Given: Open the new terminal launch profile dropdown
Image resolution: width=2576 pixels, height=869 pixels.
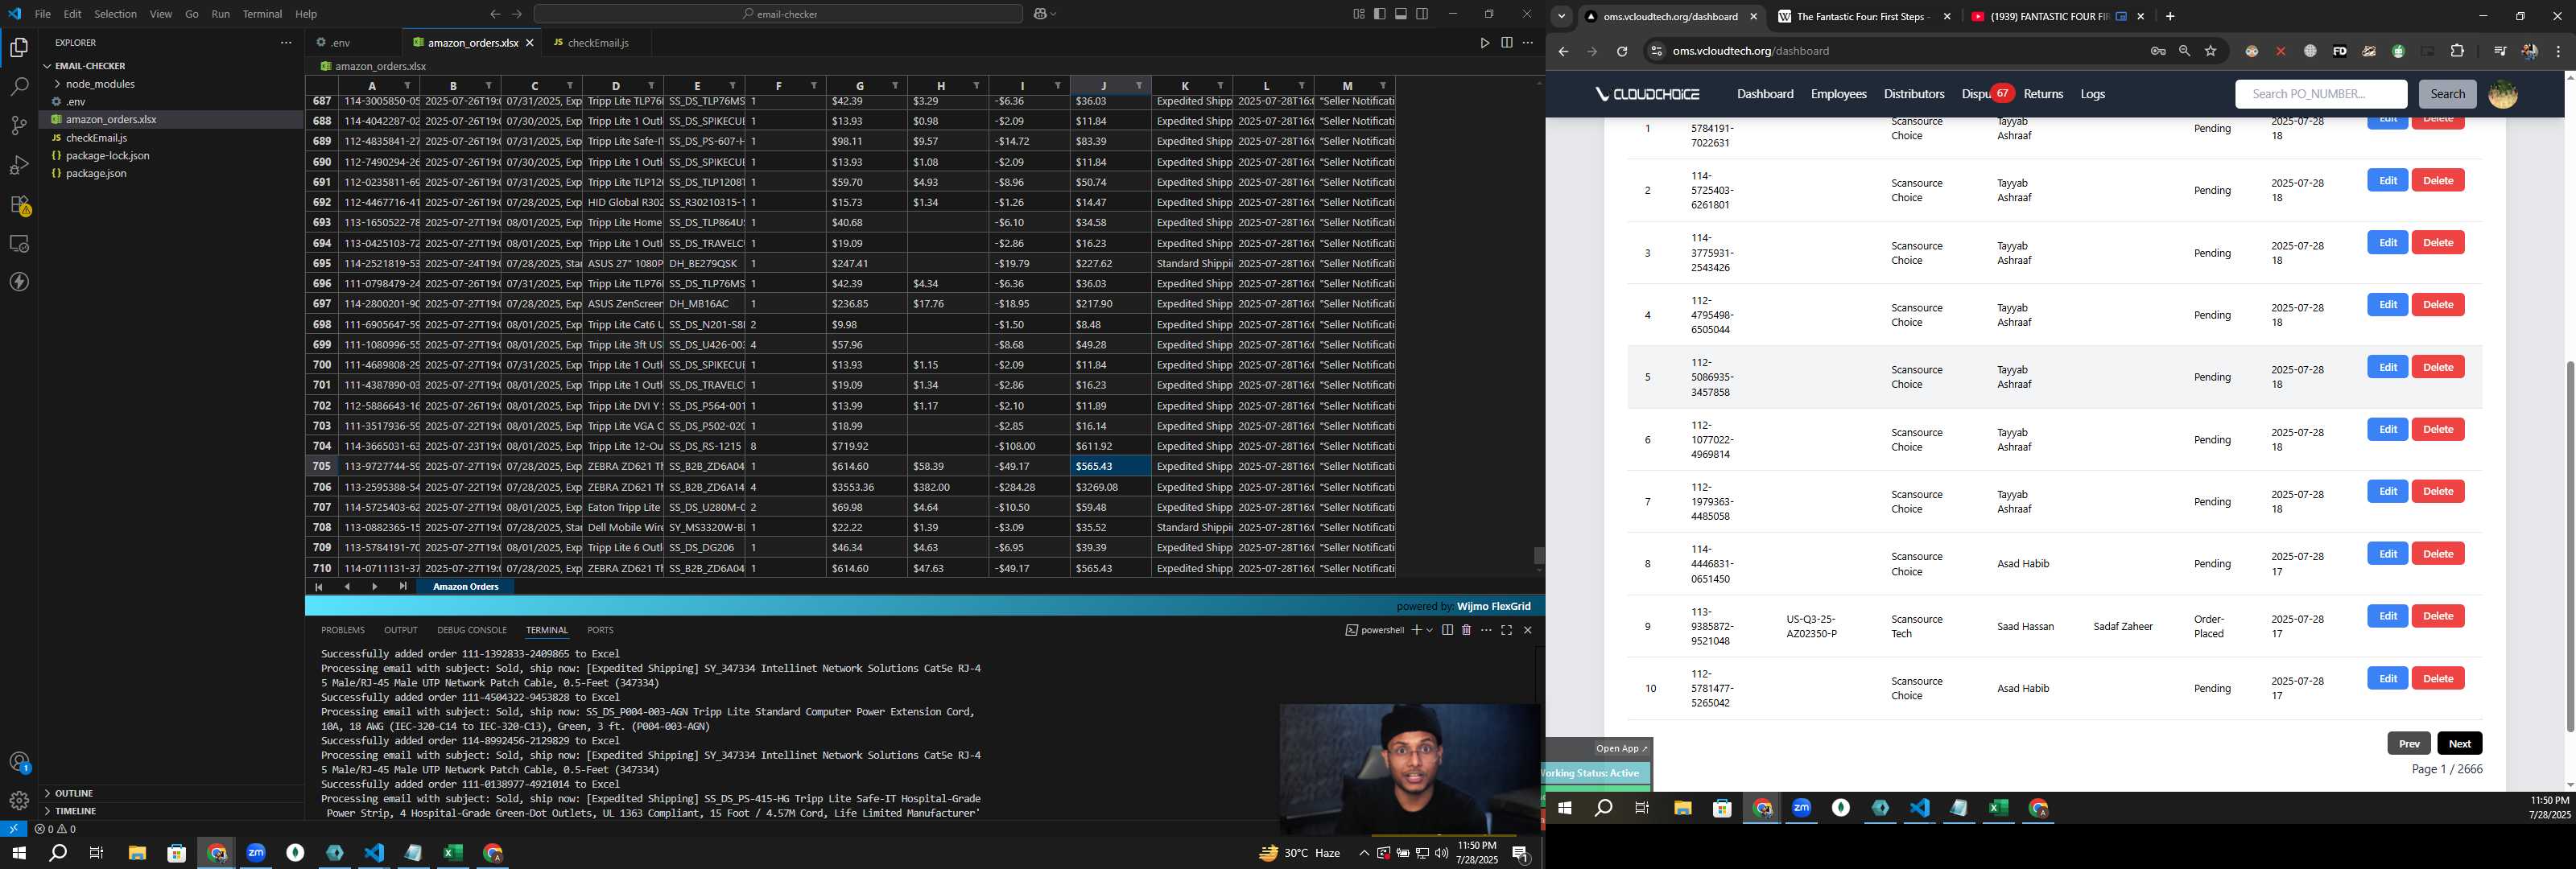Looking at the screenshot, I should coord(1429,630).
